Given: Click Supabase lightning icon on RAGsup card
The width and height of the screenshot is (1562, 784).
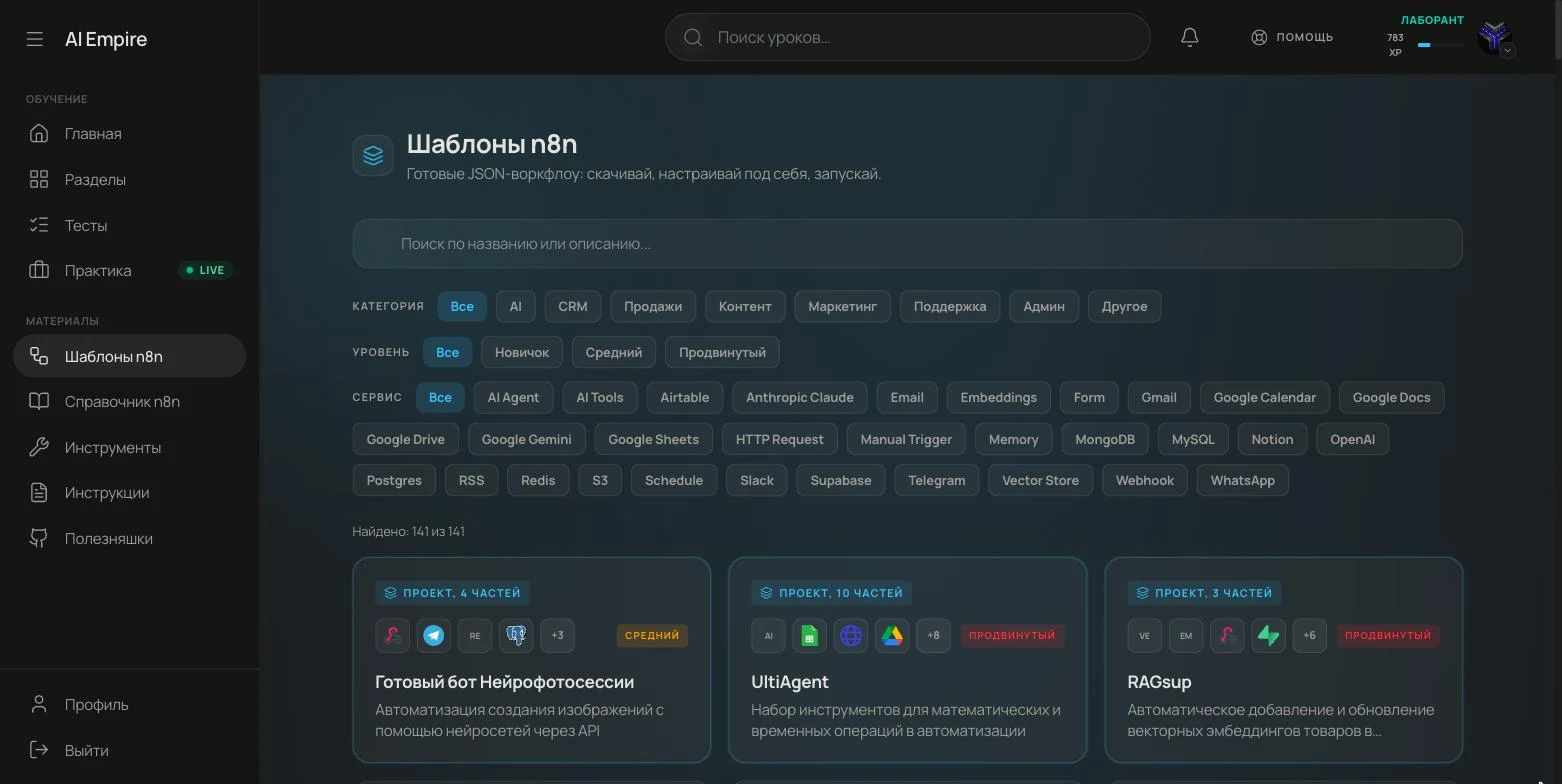Looking at the screenshot, I should point(1268,635).
